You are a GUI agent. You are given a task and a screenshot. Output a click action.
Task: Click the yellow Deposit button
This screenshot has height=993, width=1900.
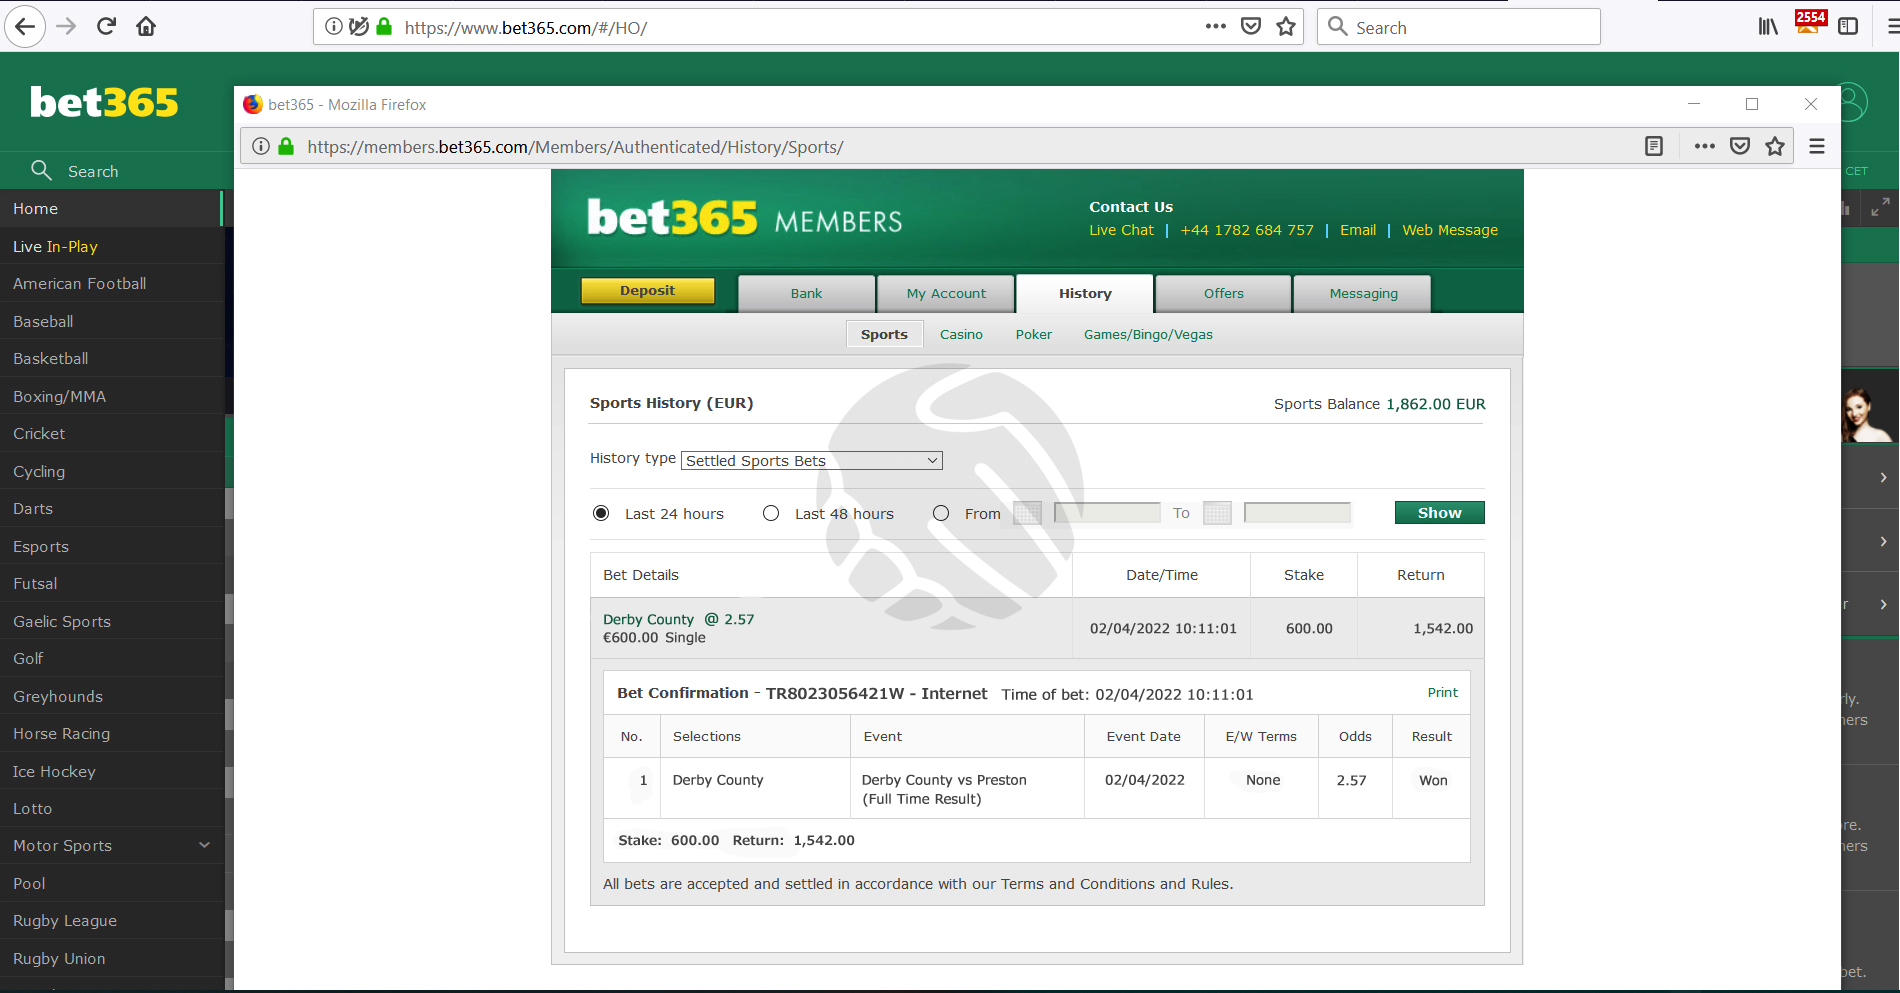[648, 291]
